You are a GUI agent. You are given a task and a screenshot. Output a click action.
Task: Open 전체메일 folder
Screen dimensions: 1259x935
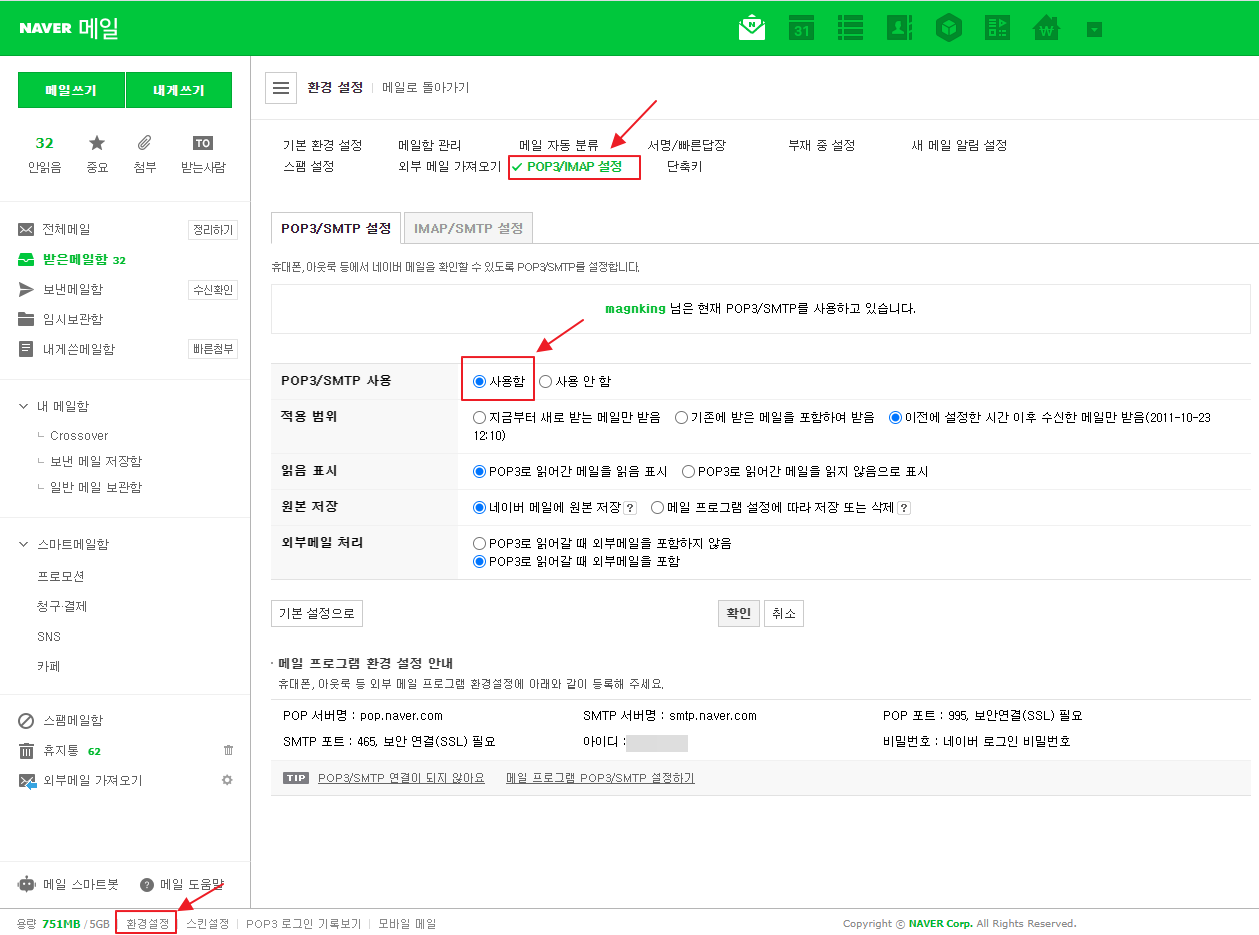[x=66, y=230]
